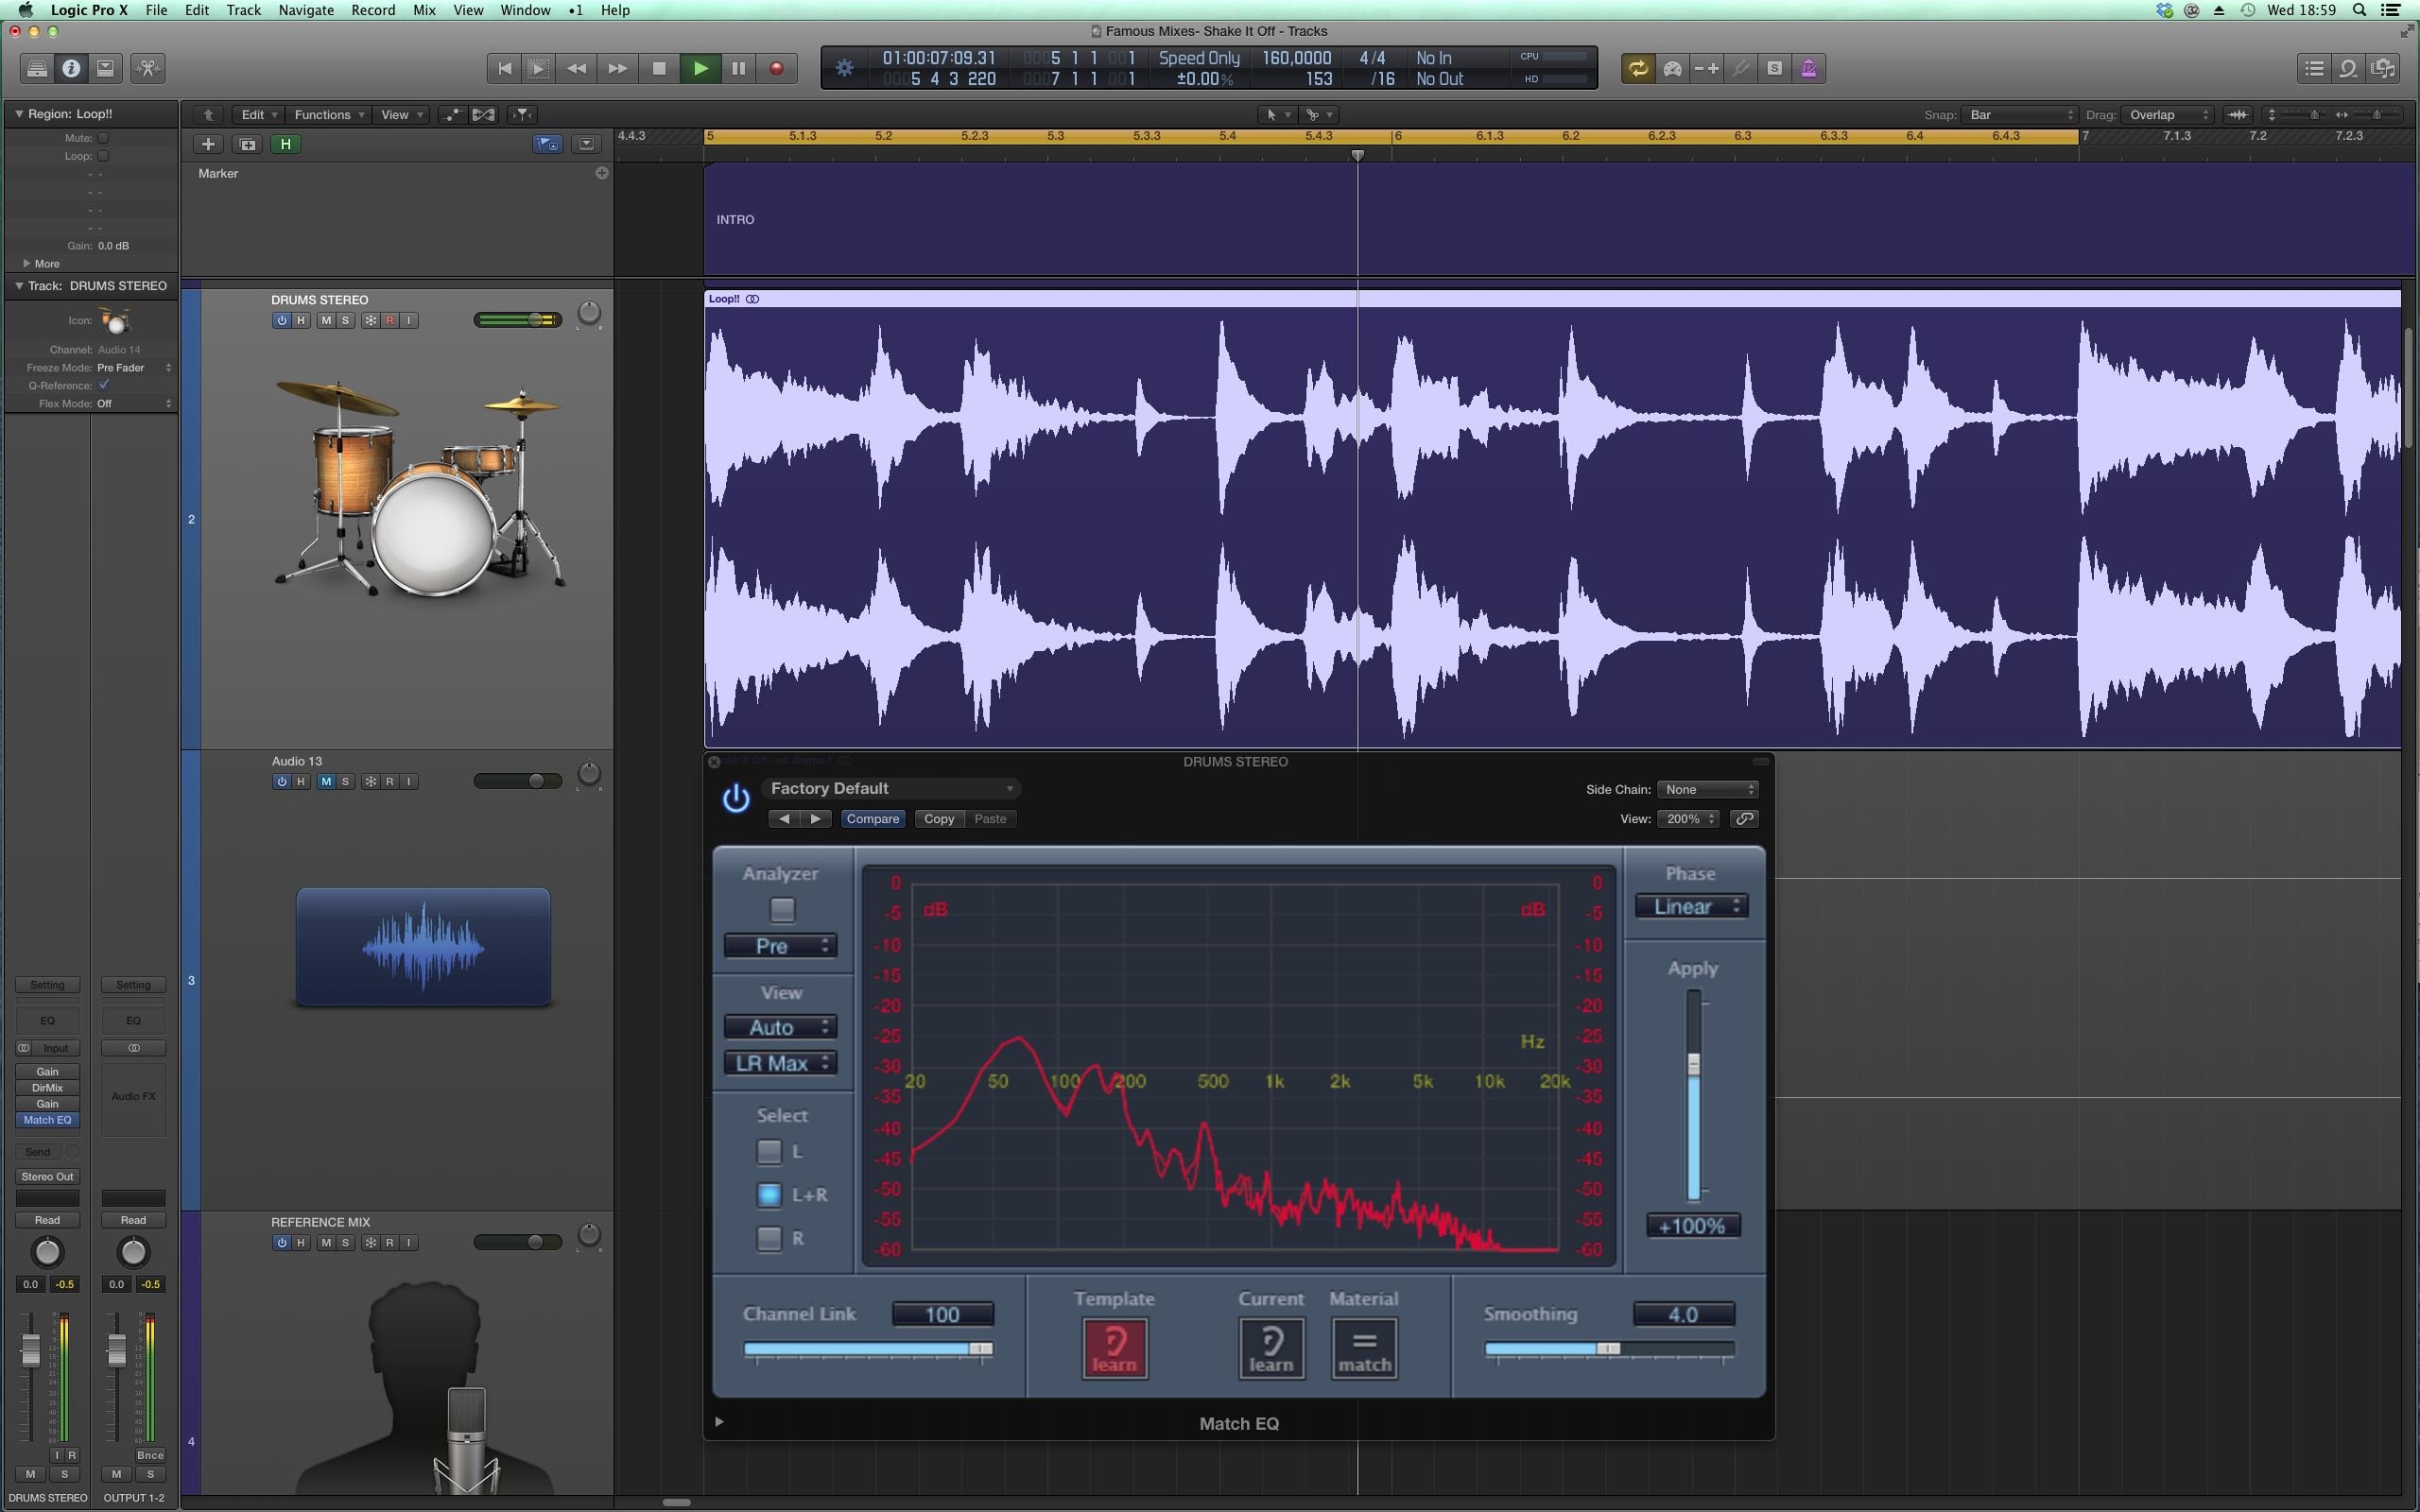Solo the DRUMS STEREO track

345,320
